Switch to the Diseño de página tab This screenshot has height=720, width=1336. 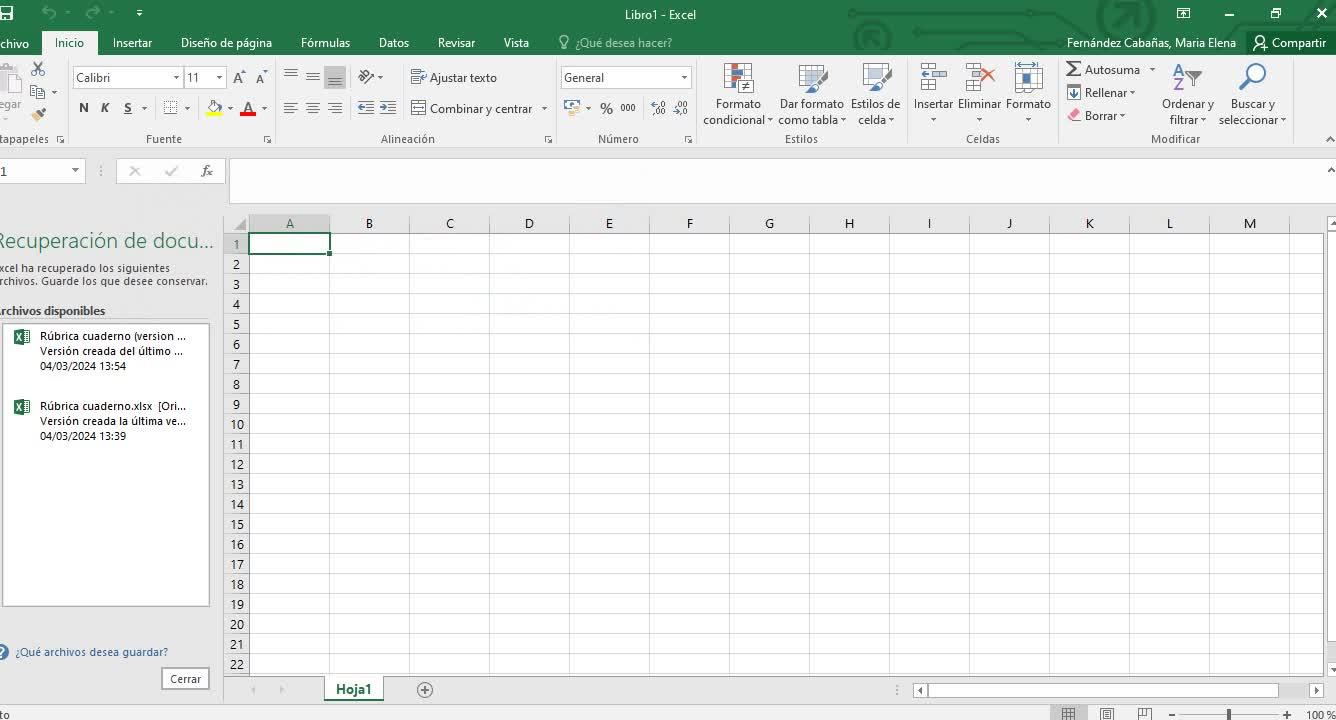(x=226, y=43)
